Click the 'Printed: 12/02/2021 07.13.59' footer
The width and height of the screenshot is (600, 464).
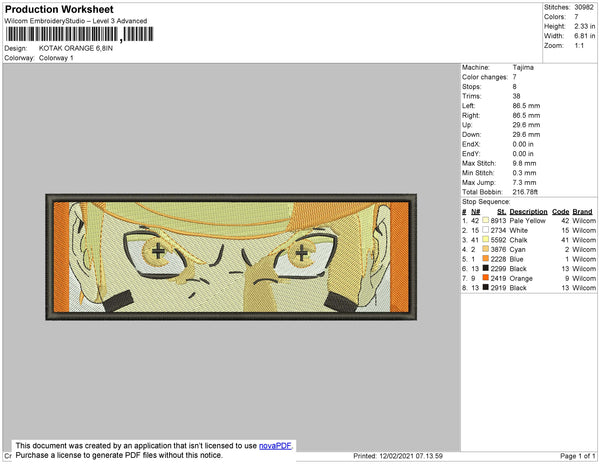[398, 456]
